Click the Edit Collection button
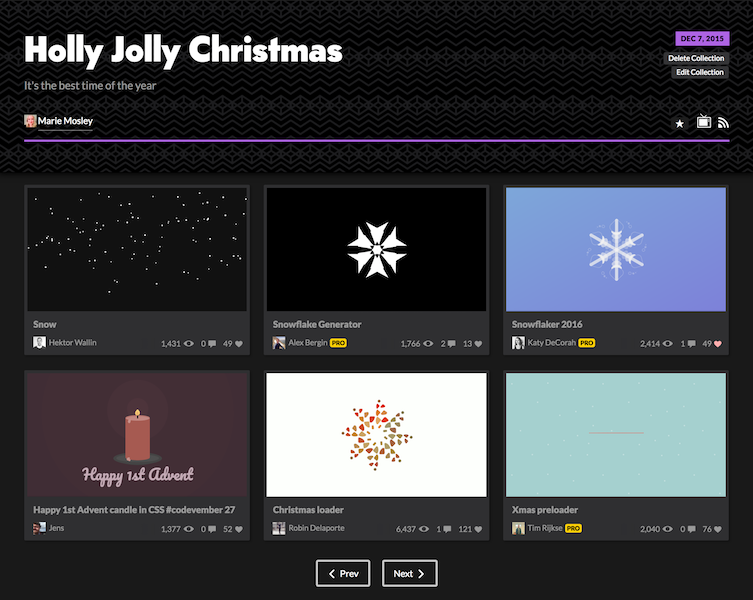Viewport: 753px width, 600px height. pos(700,72)
